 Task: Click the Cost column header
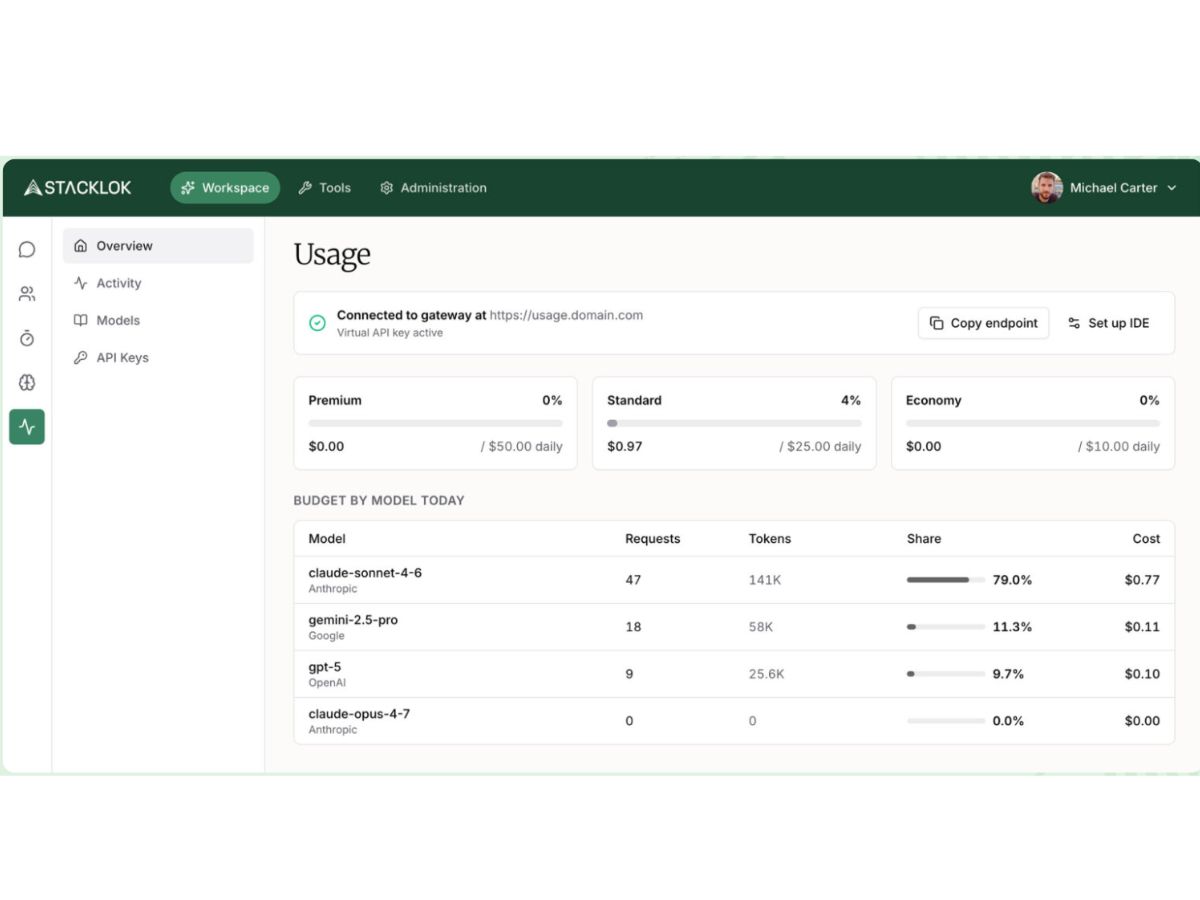tap(1146, 538)
